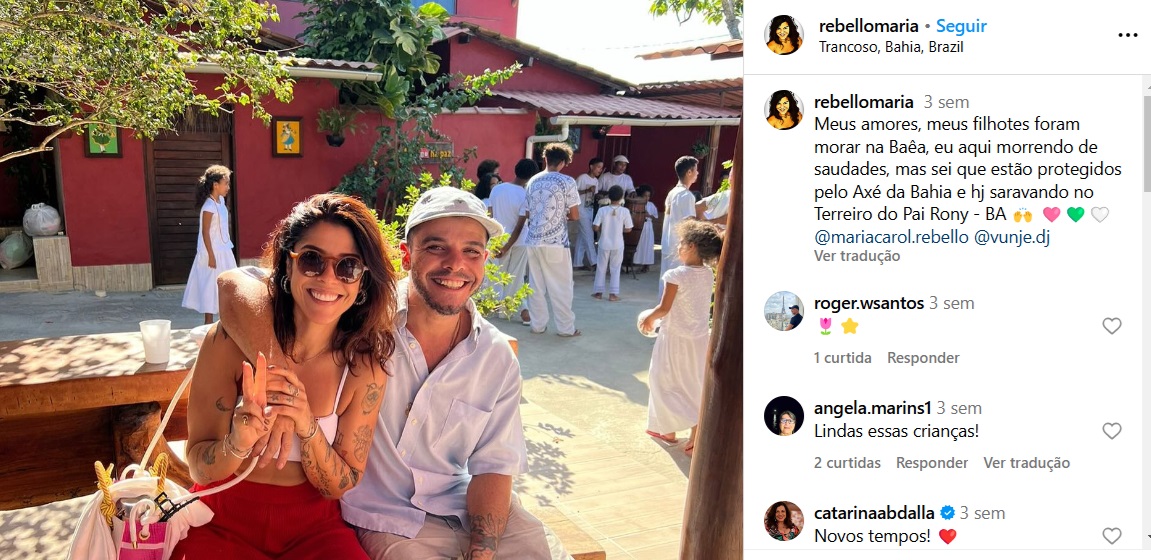
Task: Open rebellomaria profile picture in header
Action: point(783,34)
